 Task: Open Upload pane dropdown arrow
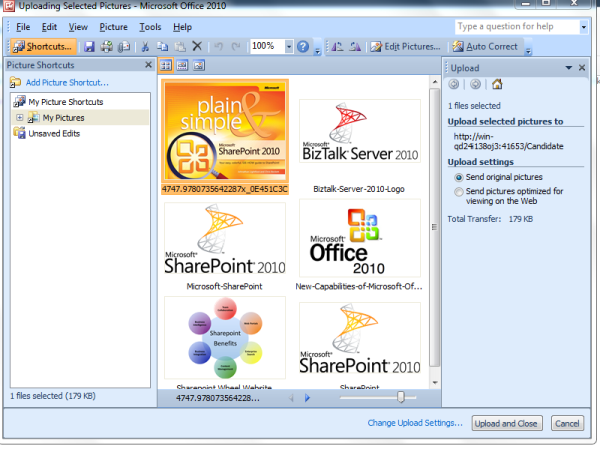point(569,68)
